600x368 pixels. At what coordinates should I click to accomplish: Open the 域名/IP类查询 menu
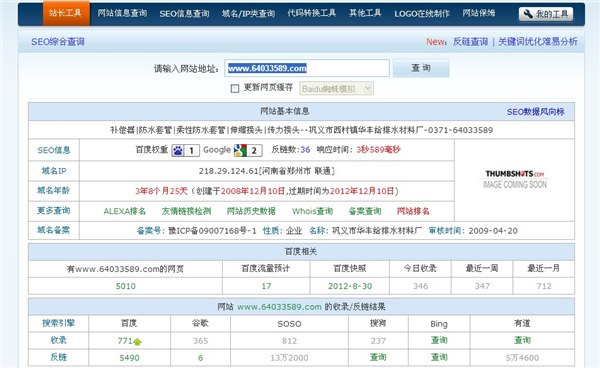point(248,14)
